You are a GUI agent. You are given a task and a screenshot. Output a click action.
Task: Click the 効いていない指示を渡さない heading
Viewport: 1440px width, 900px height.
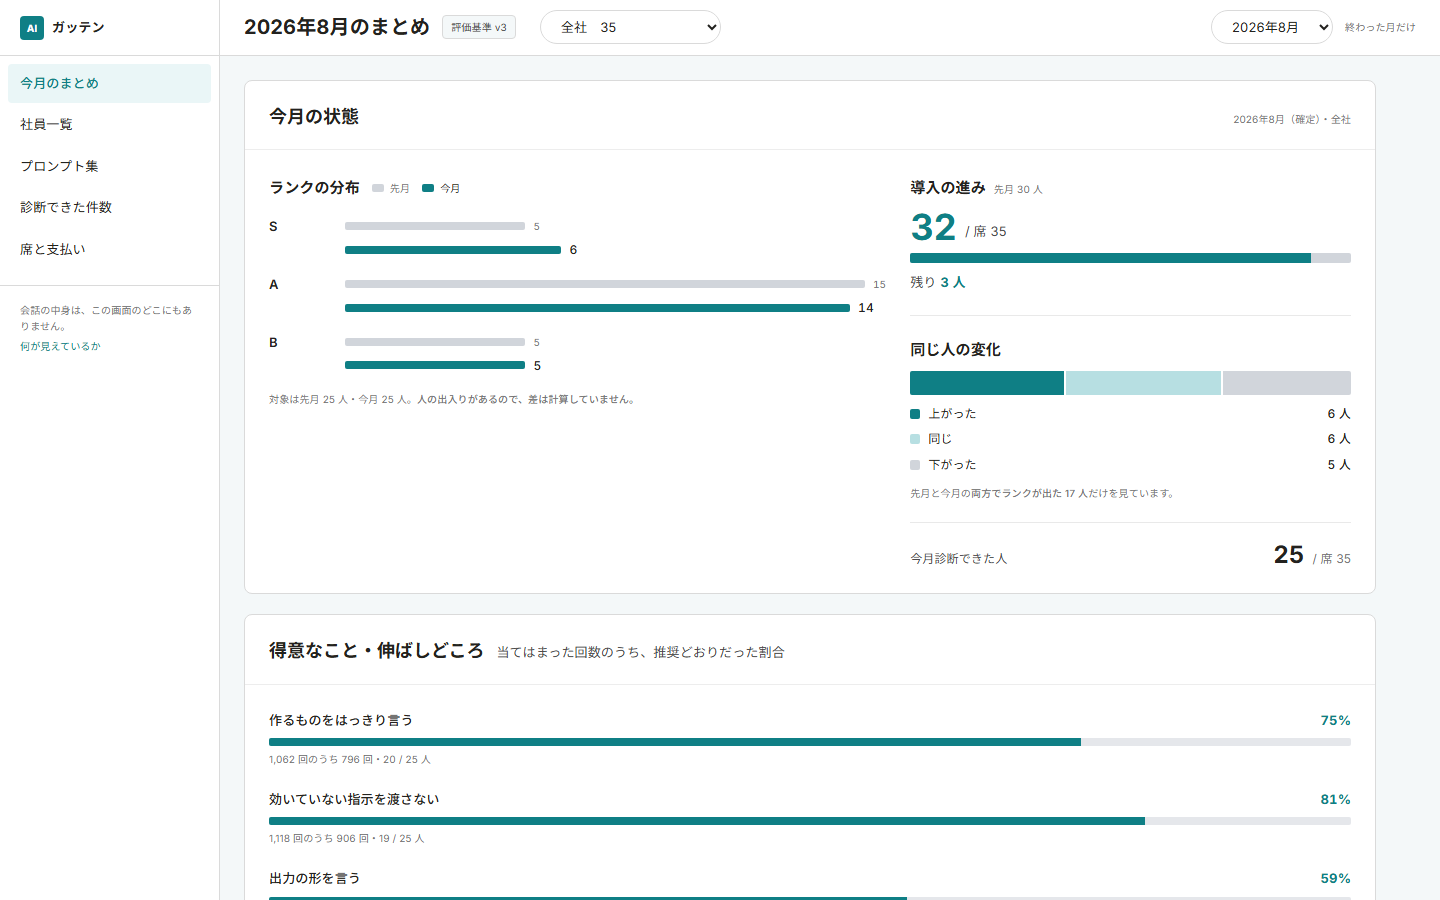354,799
